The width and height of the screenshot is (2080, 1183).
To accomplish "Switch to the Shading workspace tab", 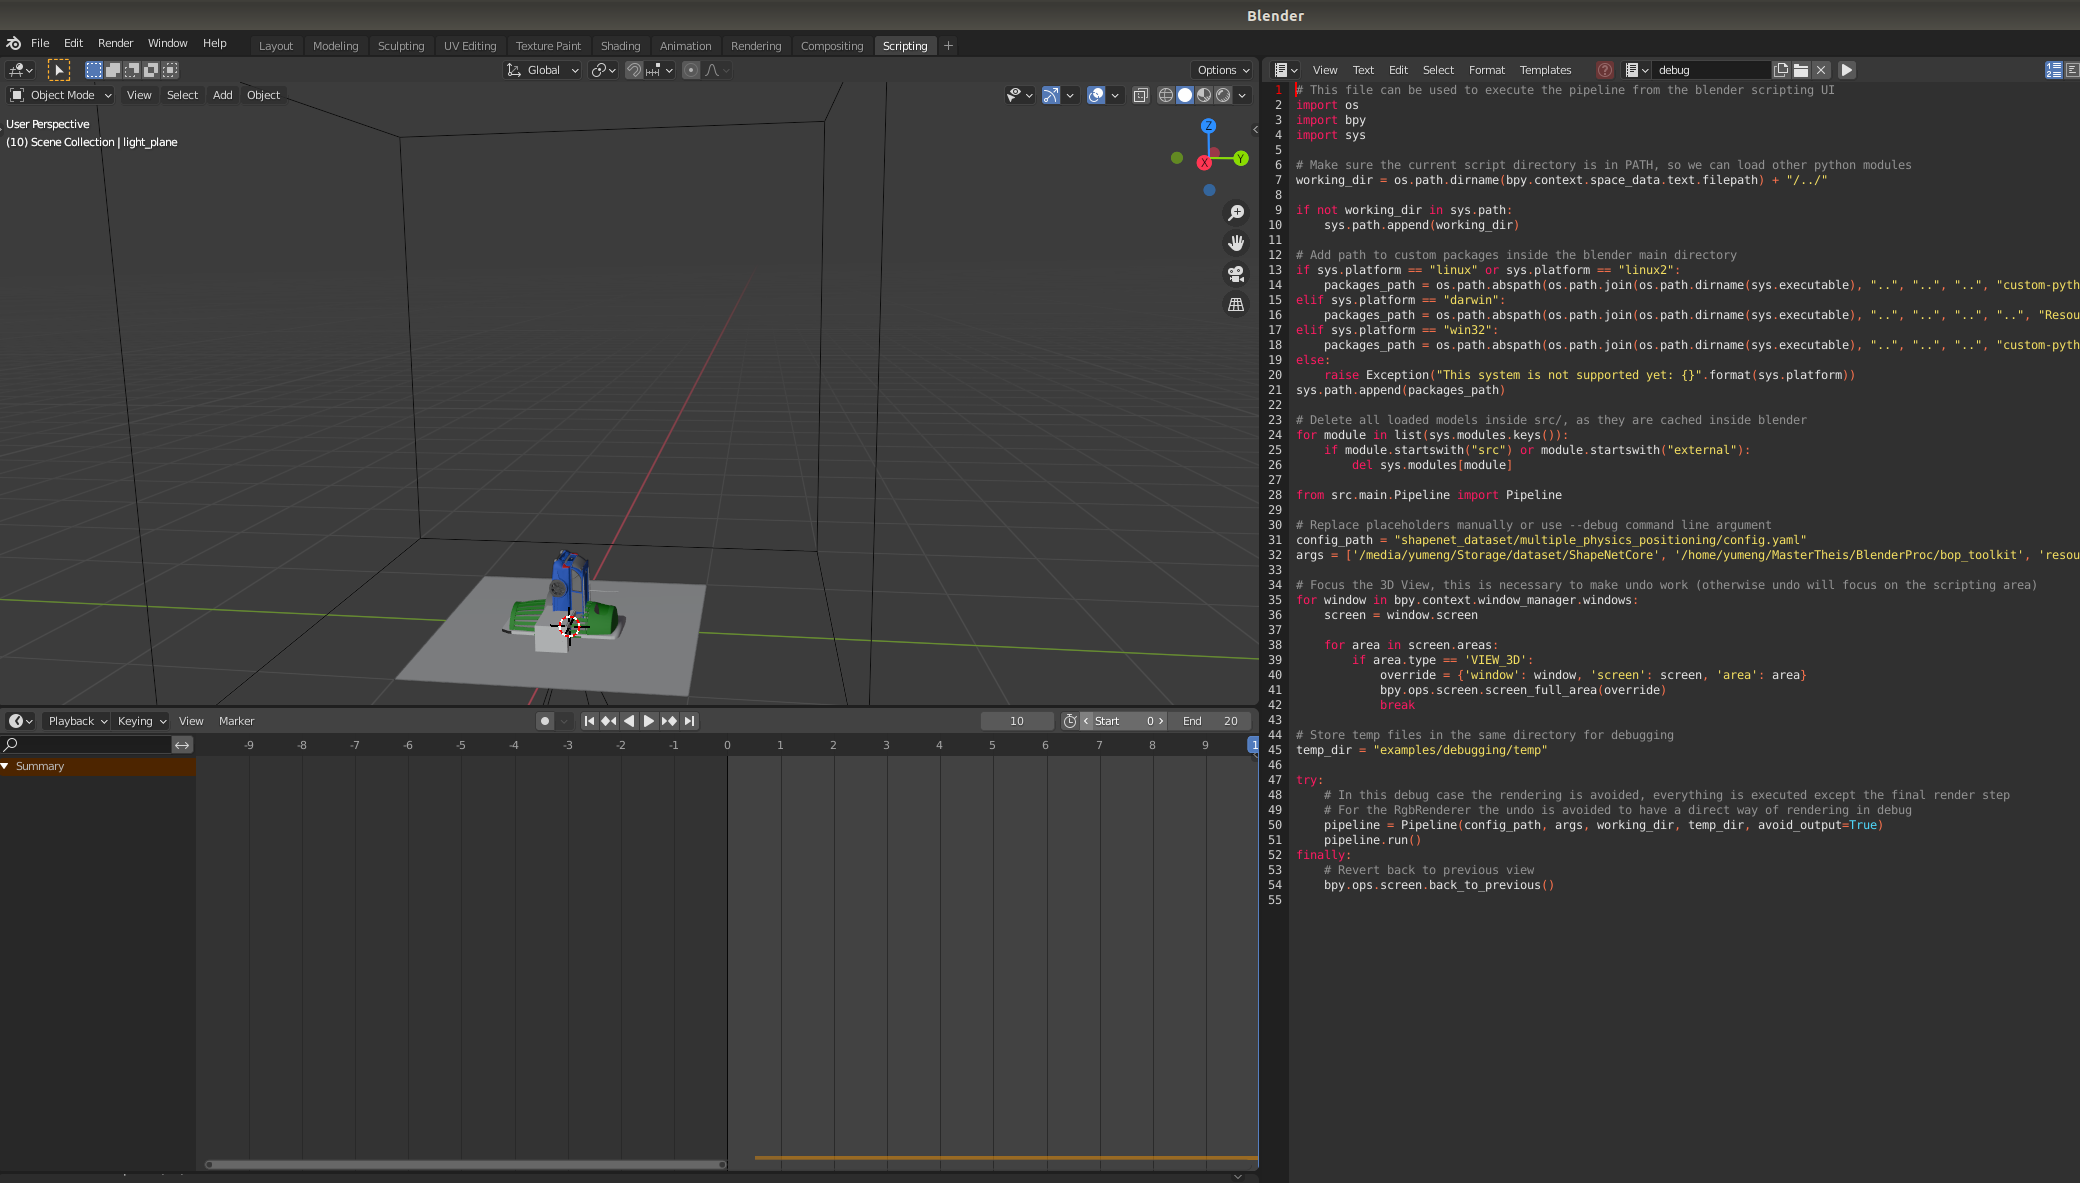I will coord(620,45).
